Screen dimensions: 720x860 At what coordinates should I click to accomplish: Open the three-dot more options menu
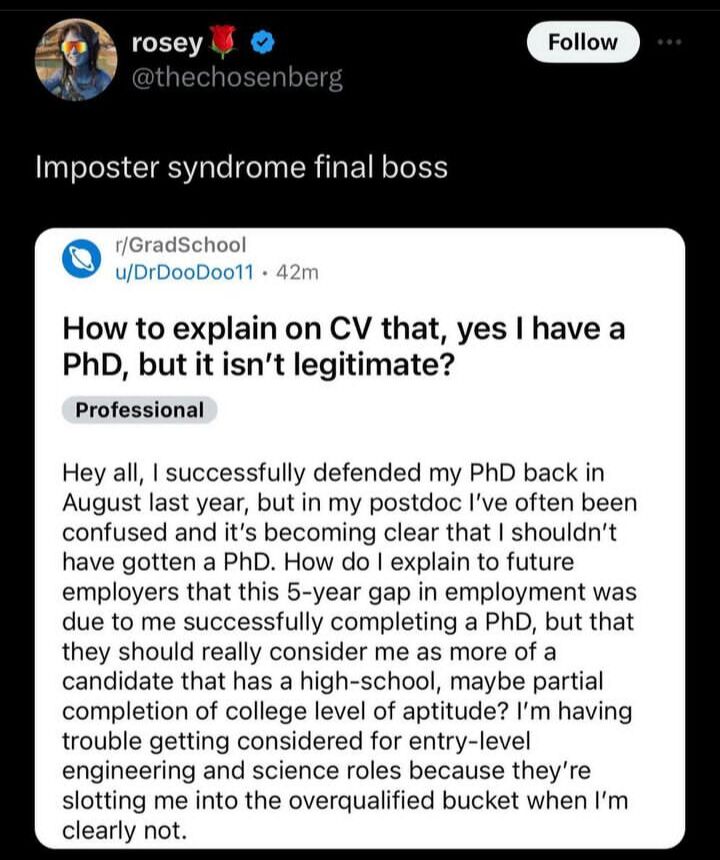pos(671,42)
